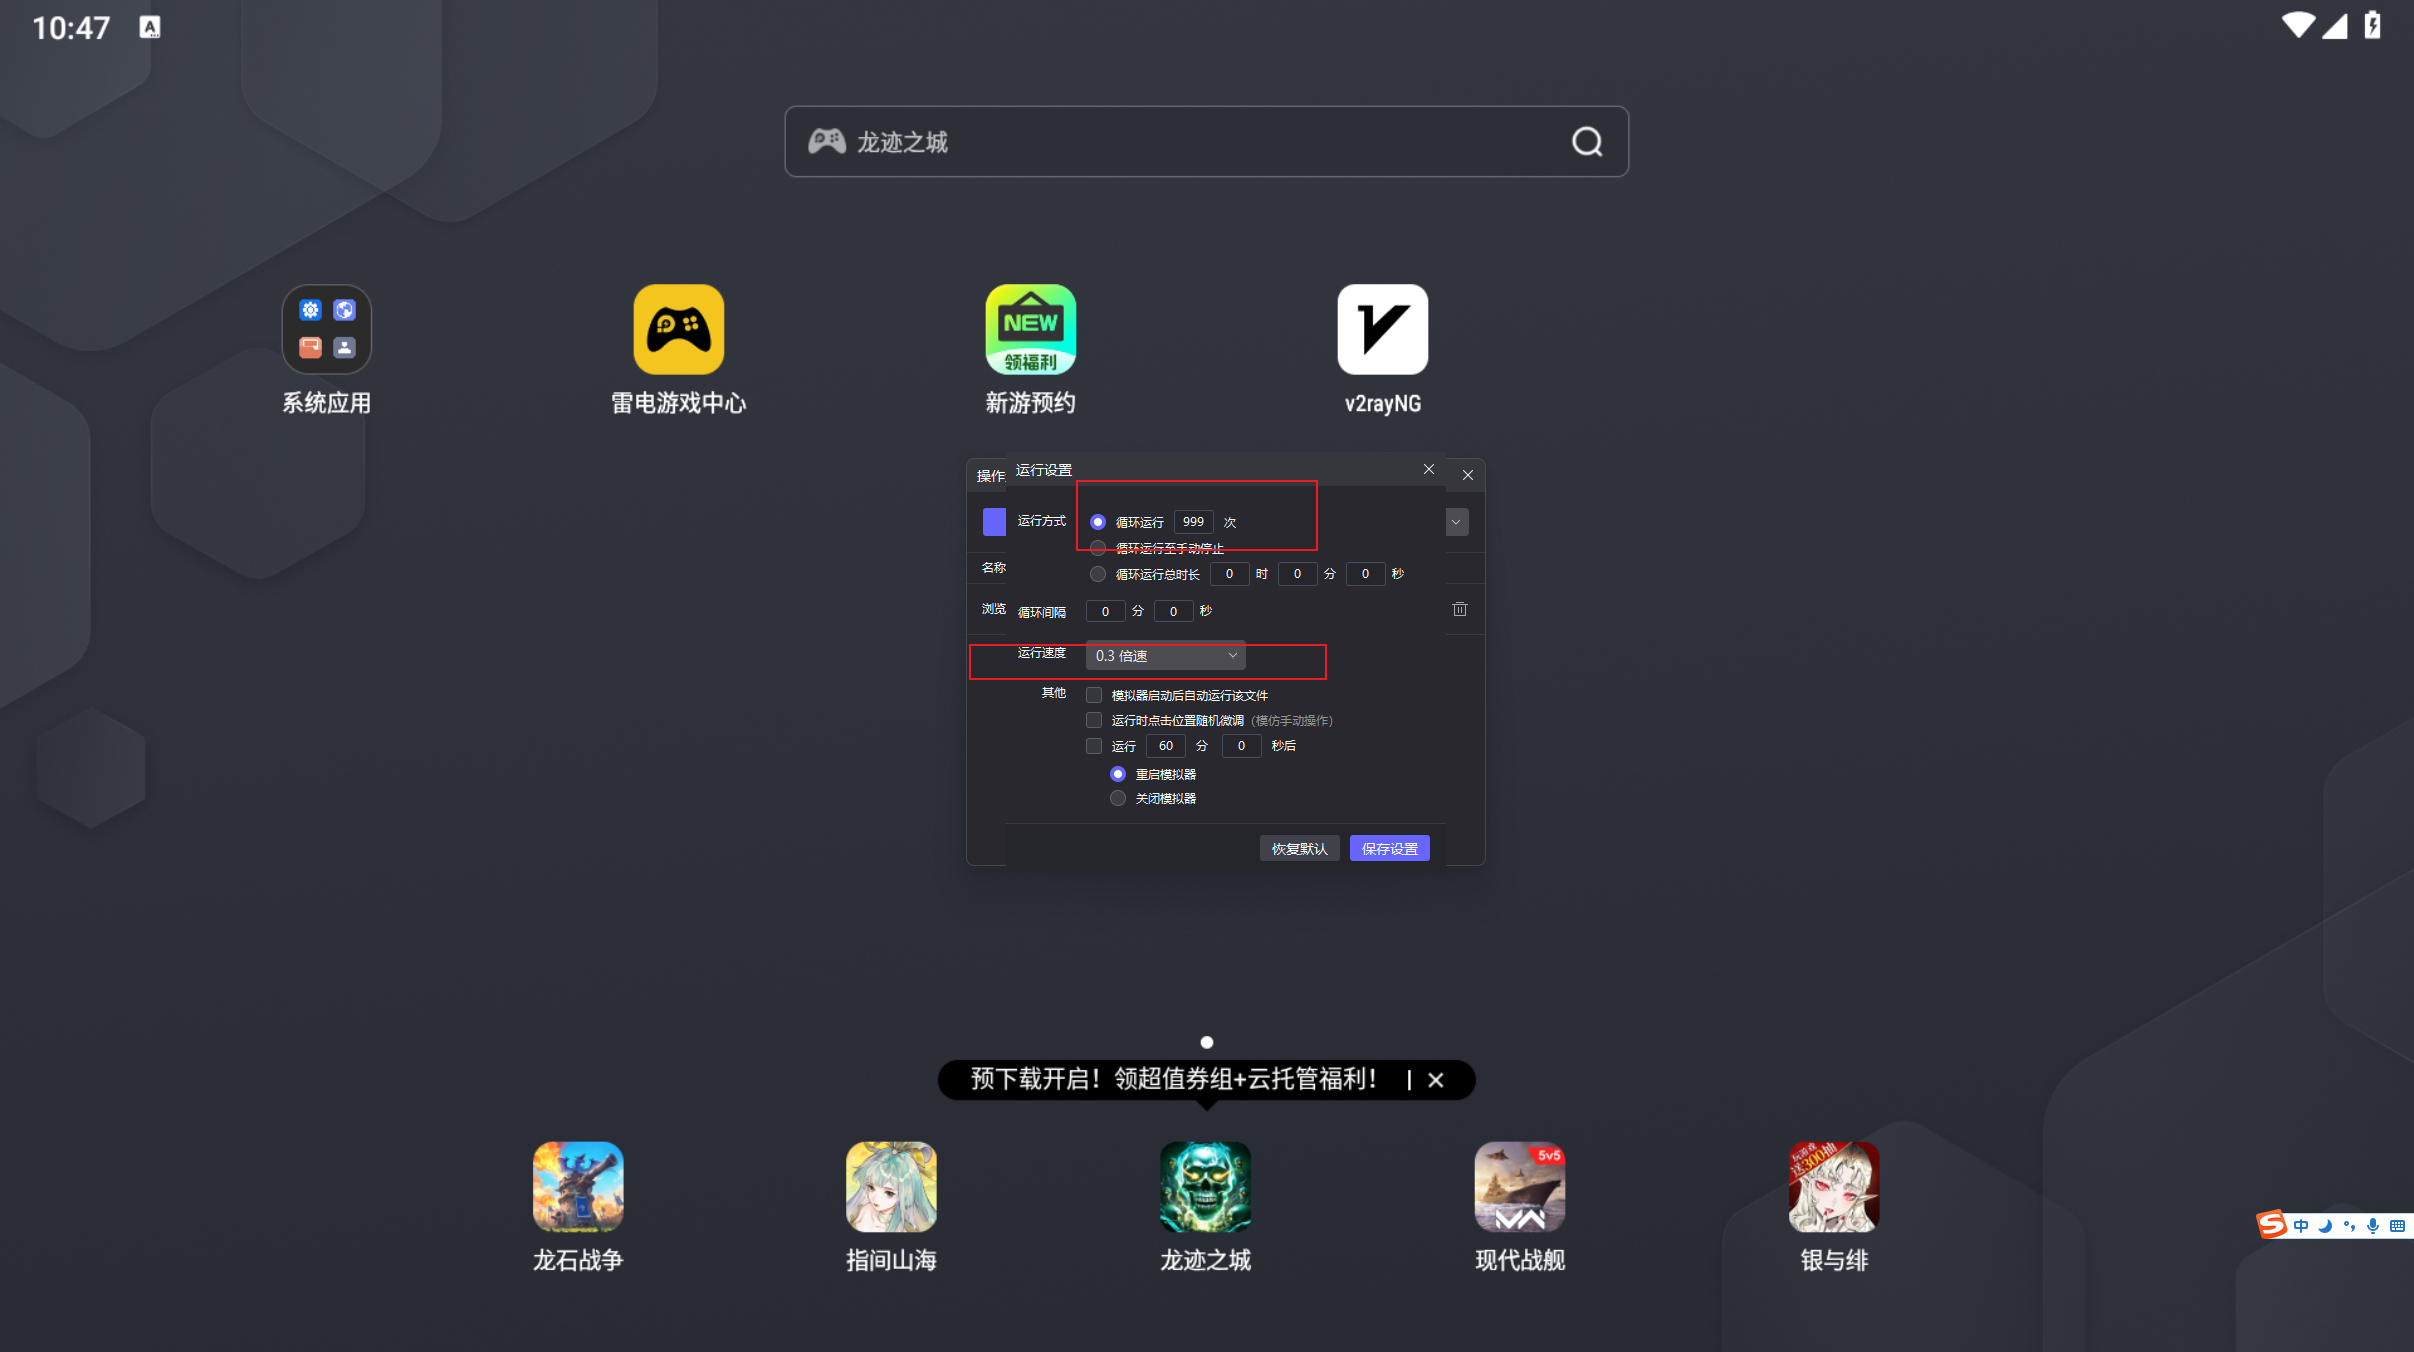Screen dimensions: 2414x1352
Task: Click the 预下载开启 promotion banner text
Action: click(x=1175, y=1079)
